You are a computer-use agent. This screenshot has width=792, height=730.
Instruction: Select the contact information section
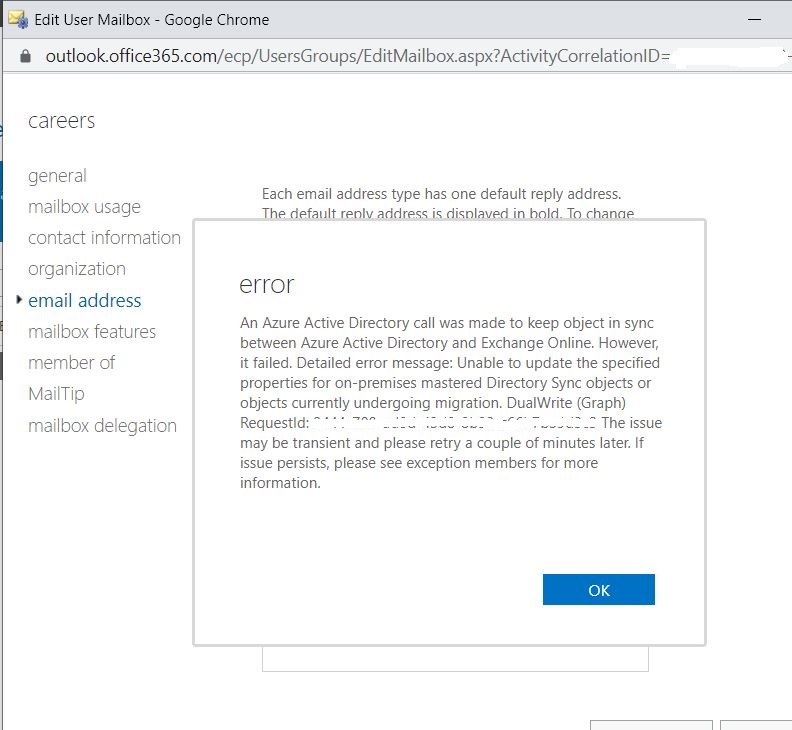point(104,238)
